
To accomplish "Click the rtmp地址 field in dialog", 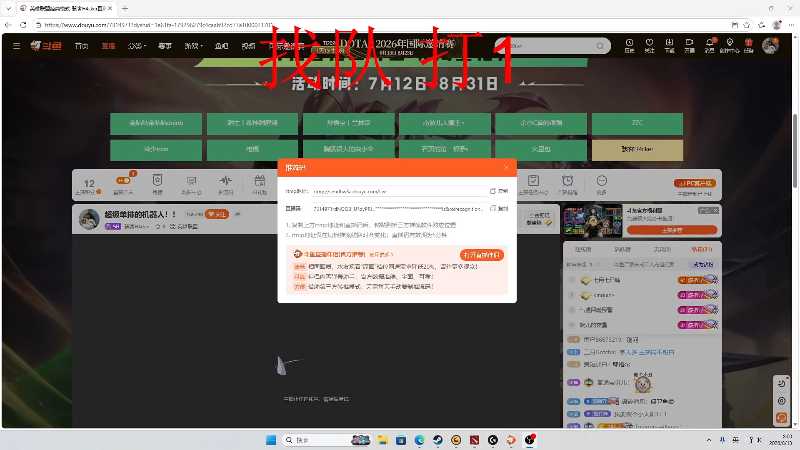I will tap(399, 191).
